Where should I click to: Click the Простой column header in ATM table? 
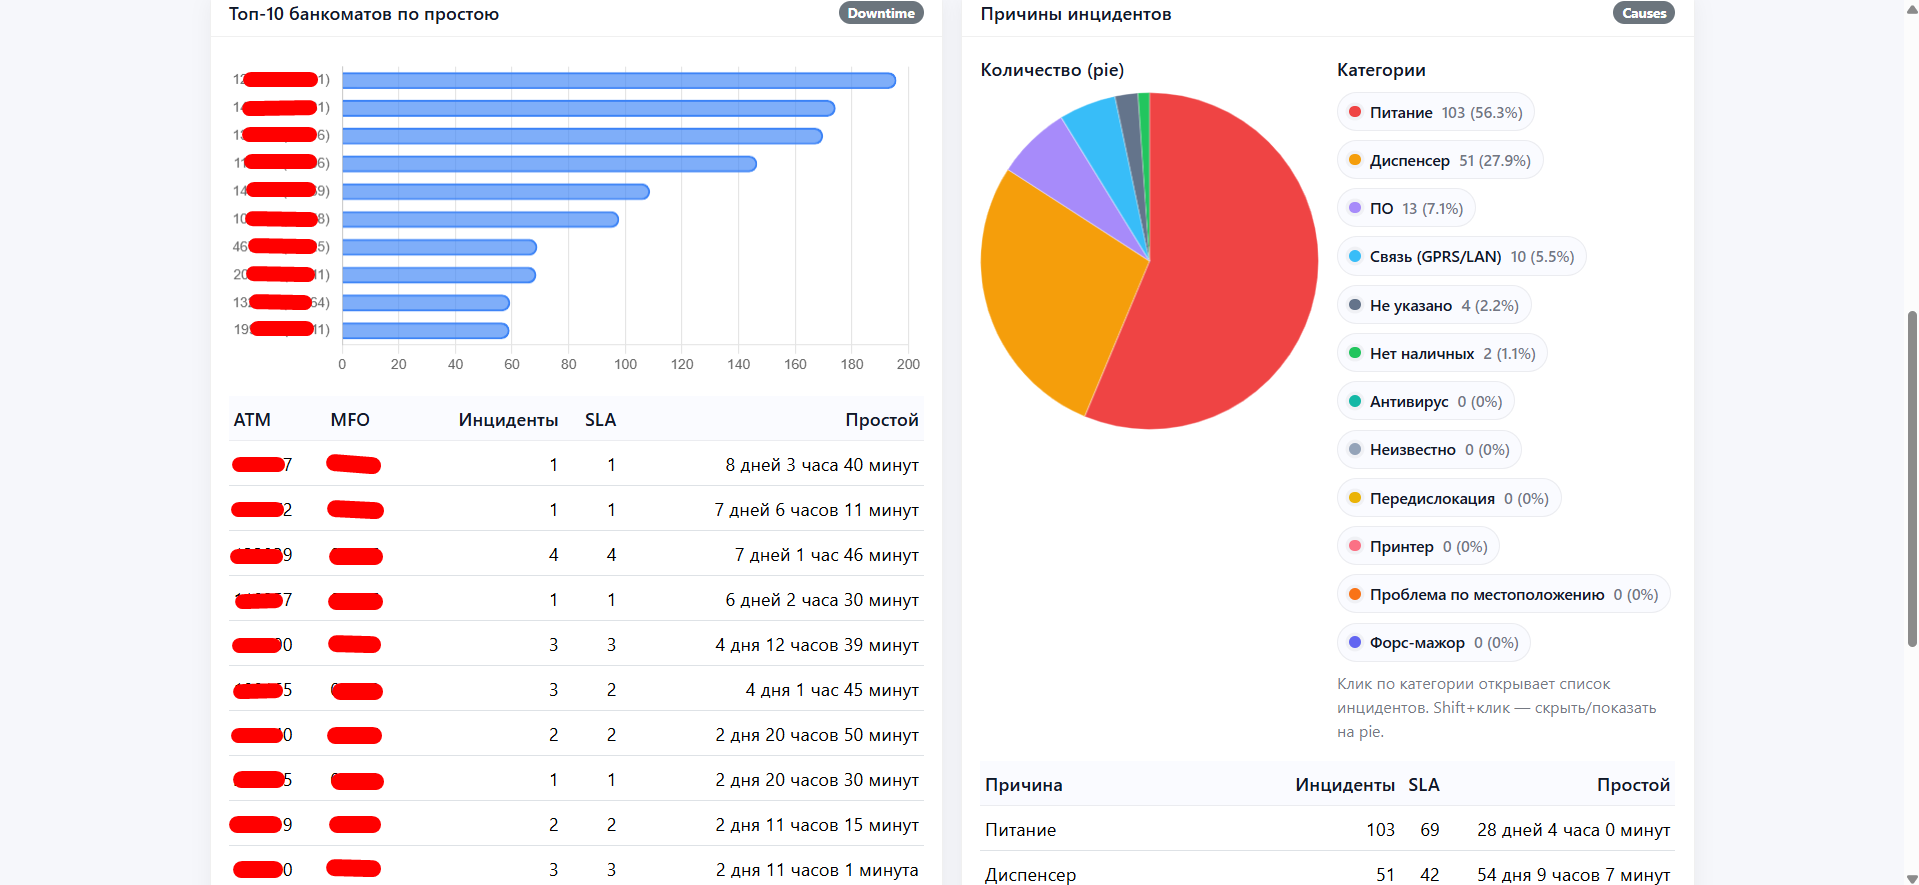tap(881, 420)
